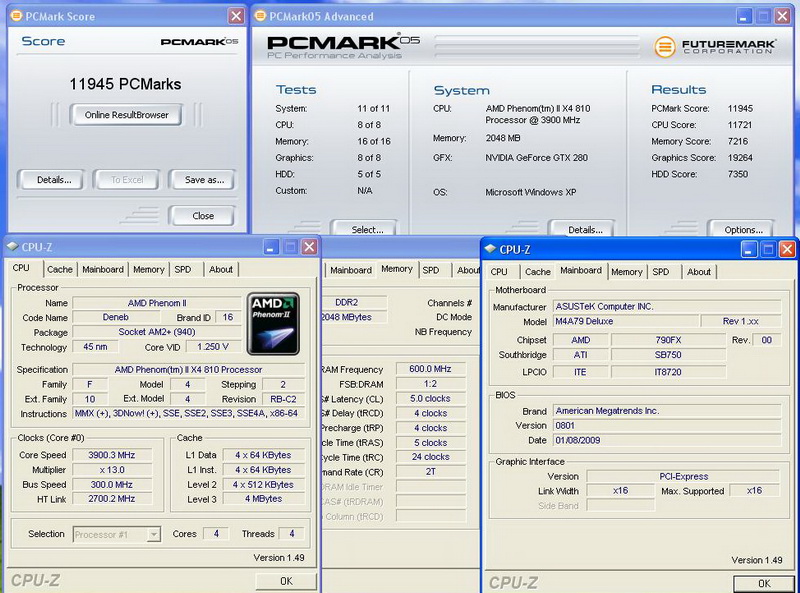Click the NVIDIA GeForce GTX 280 text
Screen dimensions: 800x593
(536, 158)
